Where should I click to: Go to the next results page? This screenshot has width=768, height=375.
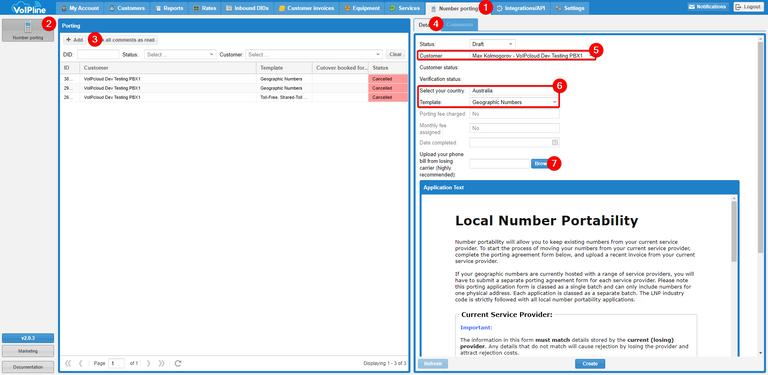pyautogui.click(x=148, y=363)
